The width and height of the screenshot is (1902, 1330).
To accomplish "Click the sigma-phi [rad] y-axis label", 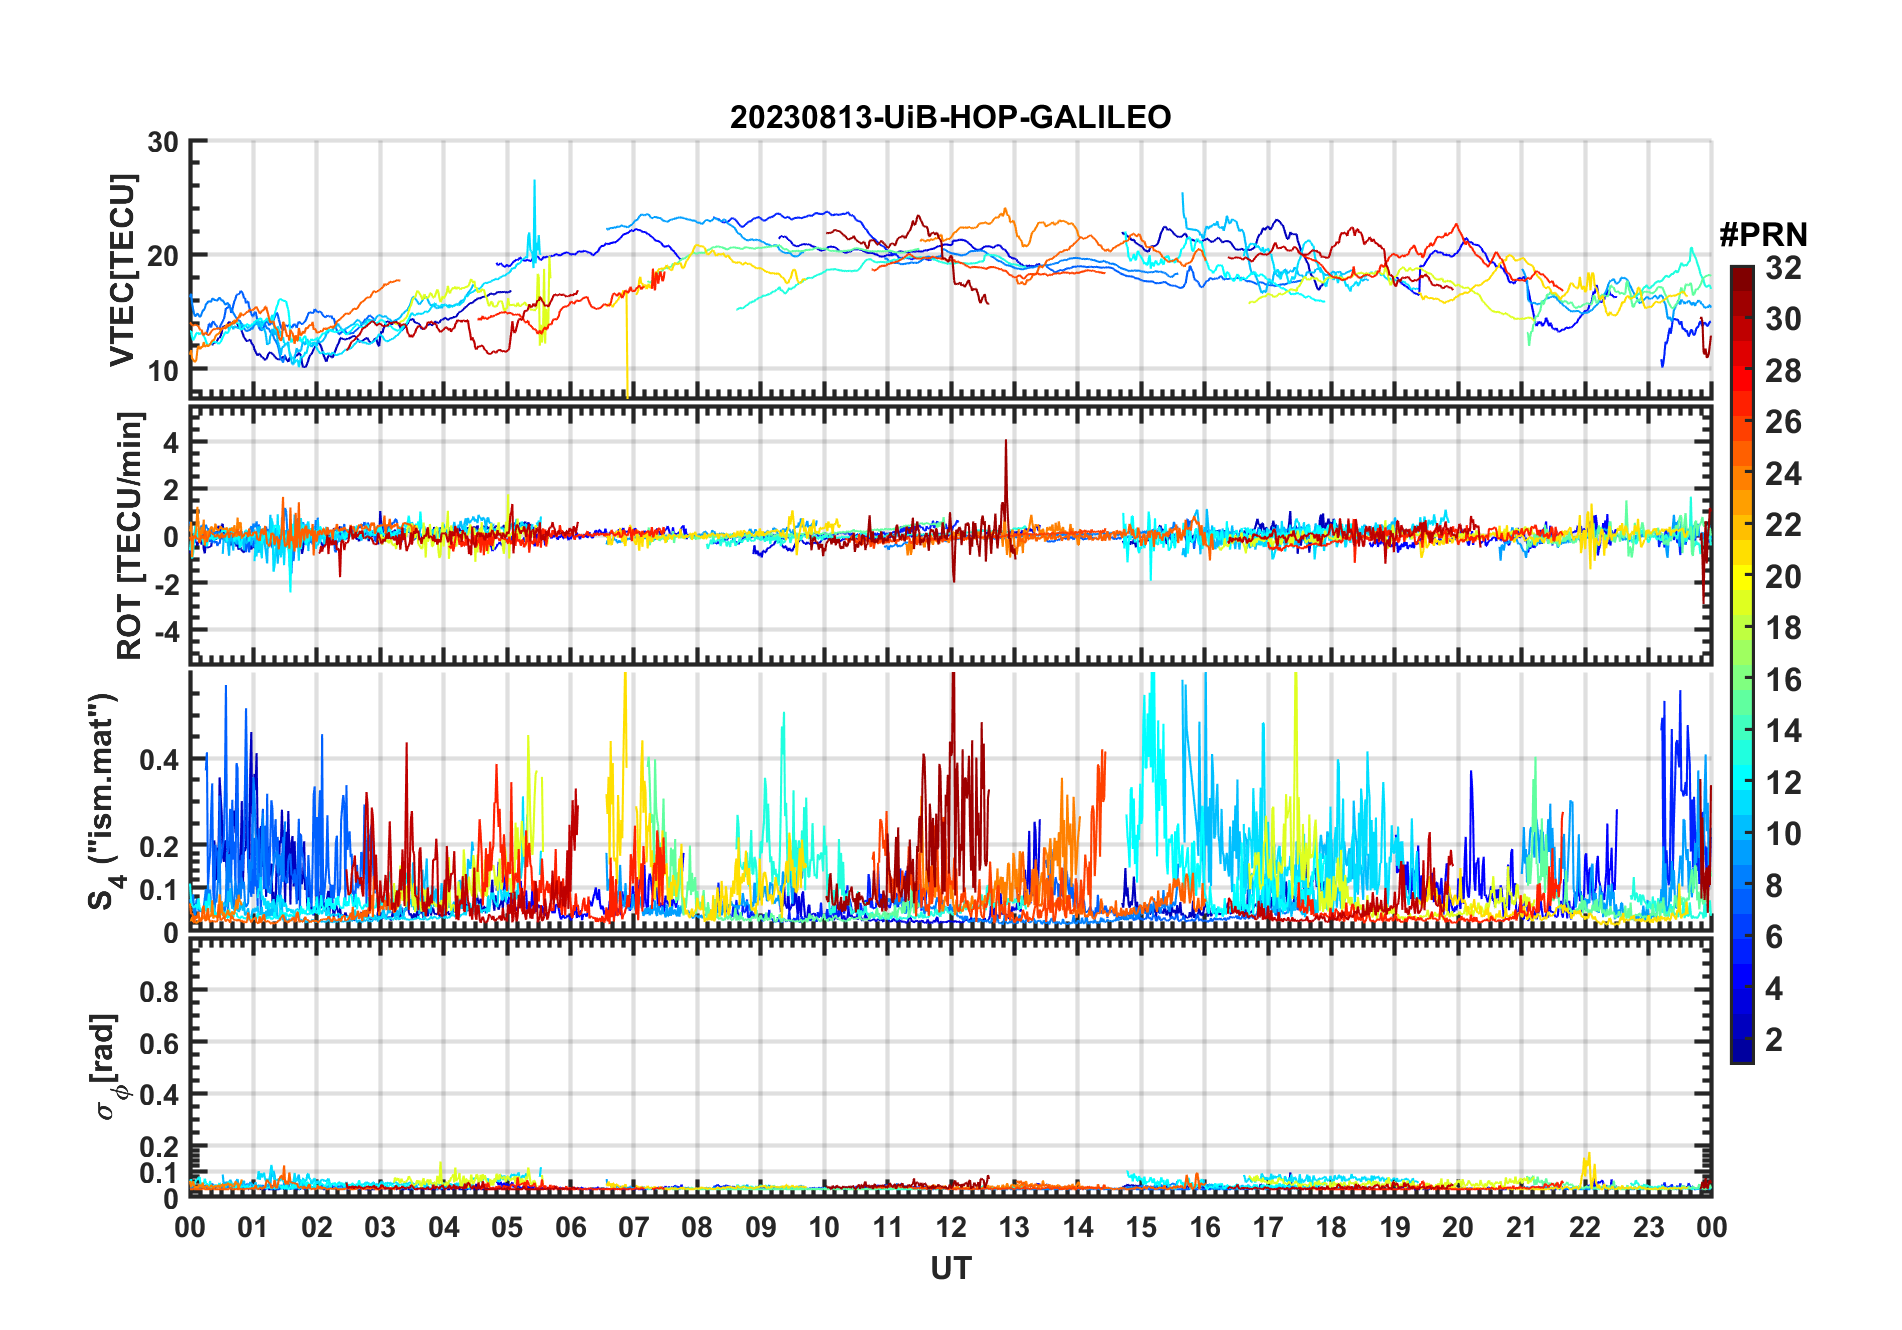I will 105,1067.
